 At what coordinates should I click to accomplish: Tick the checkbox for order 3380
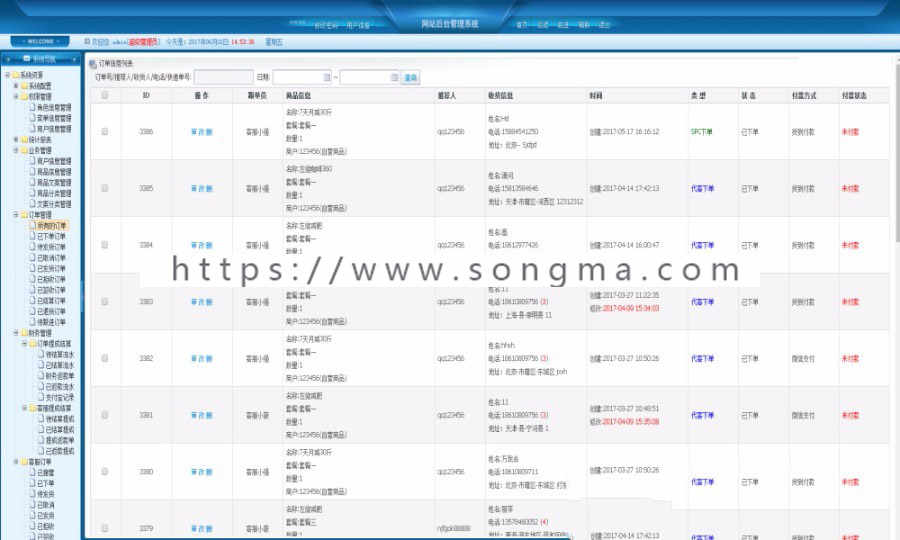104,472
